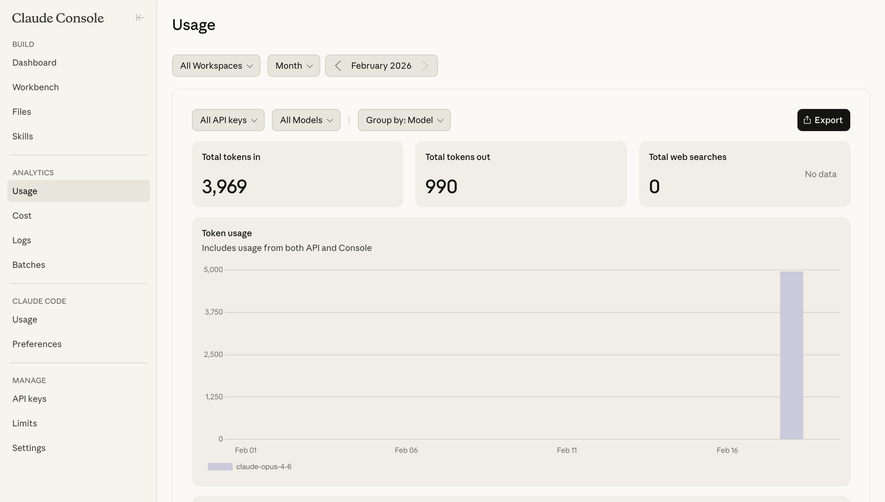
Task: Select Usage under Analytics
Action: tap(78, 191)
